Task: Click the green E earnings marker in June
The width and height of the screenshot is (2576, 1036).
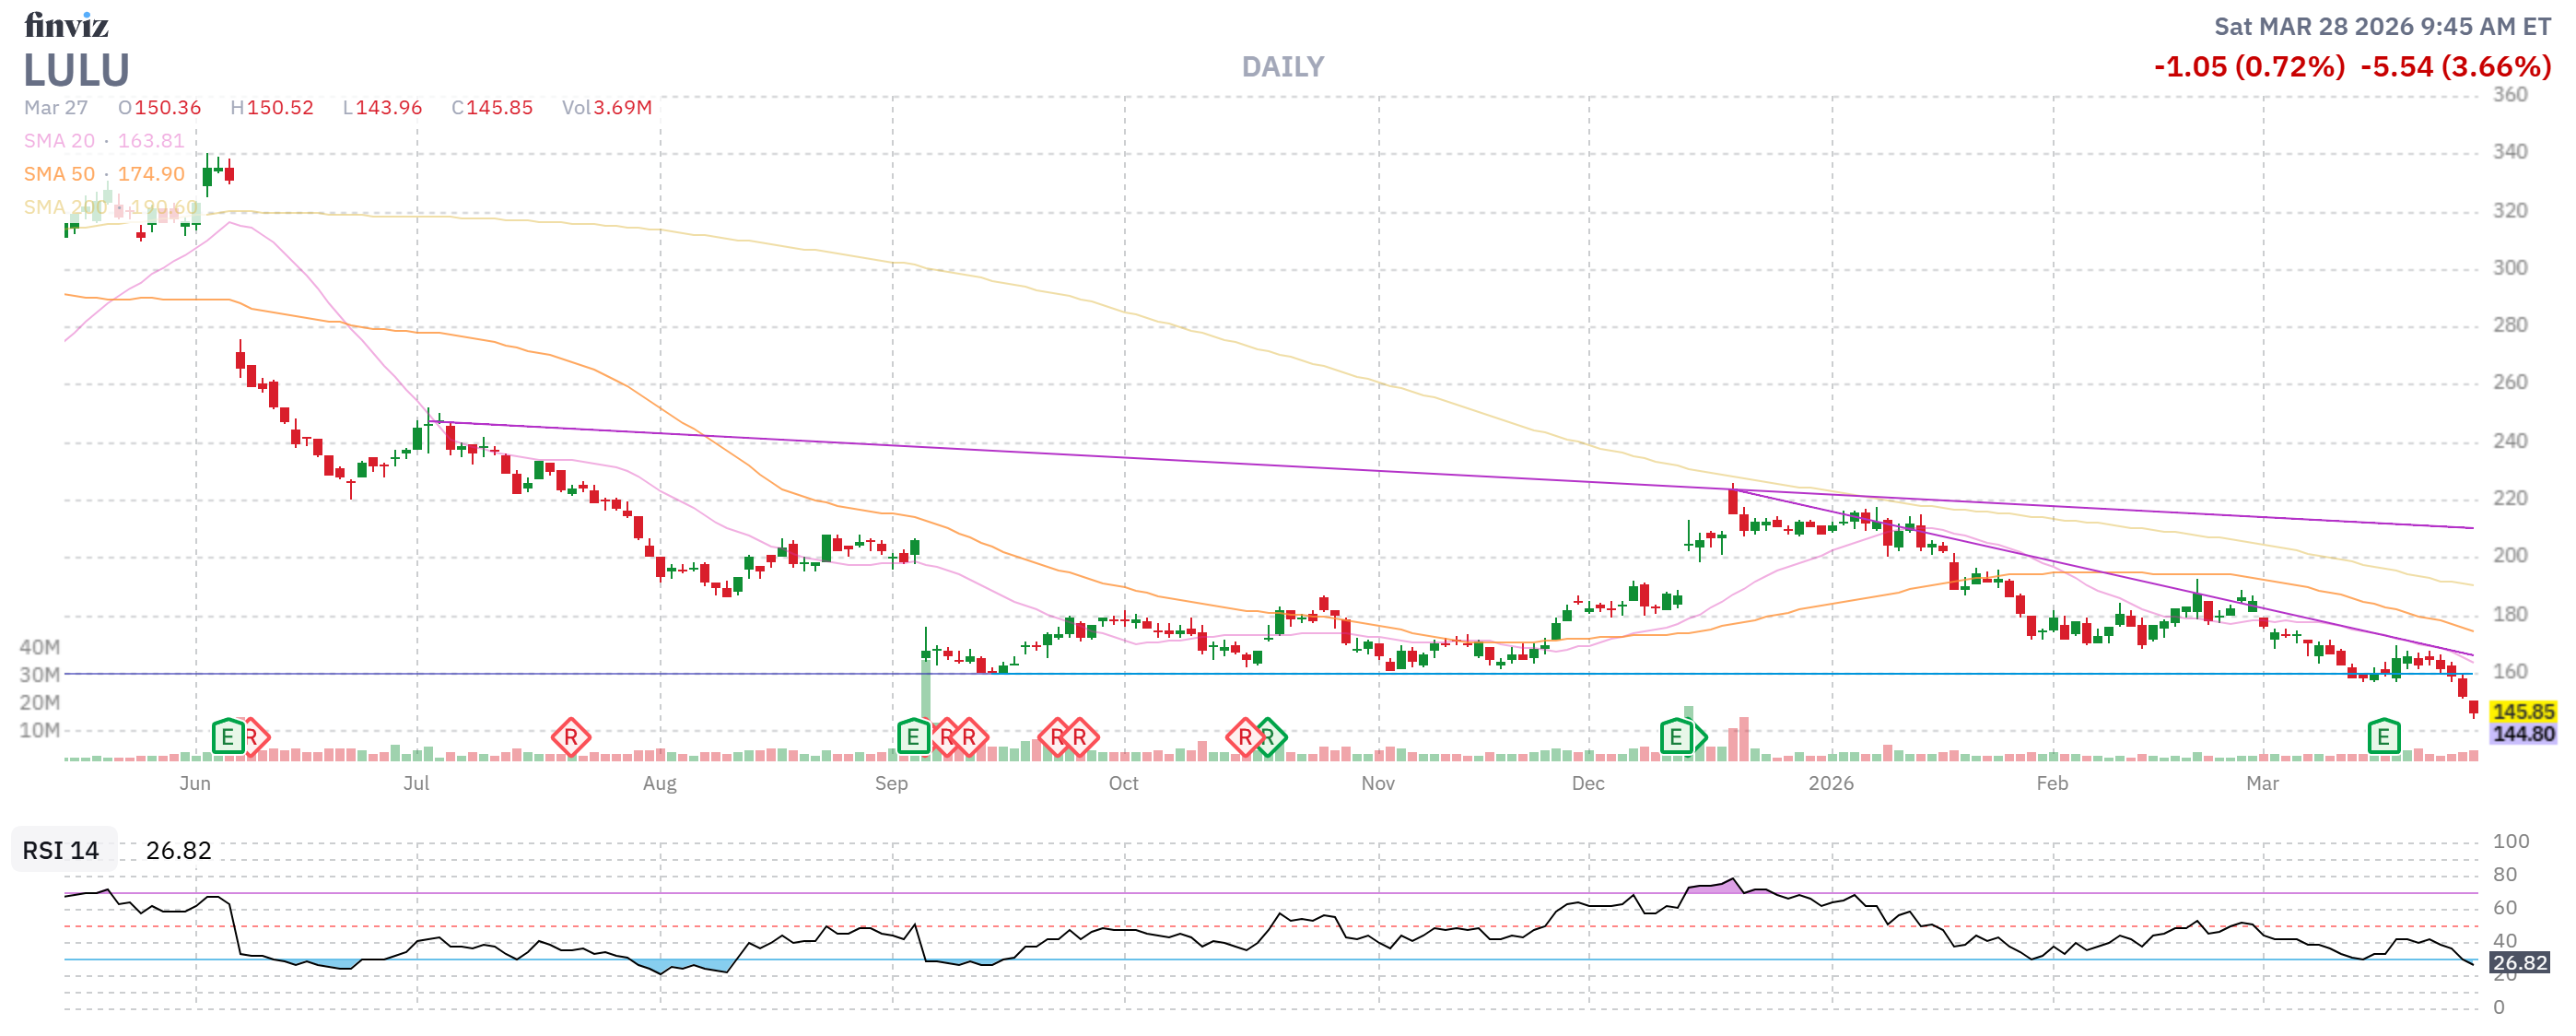Action: pos(228,738)
